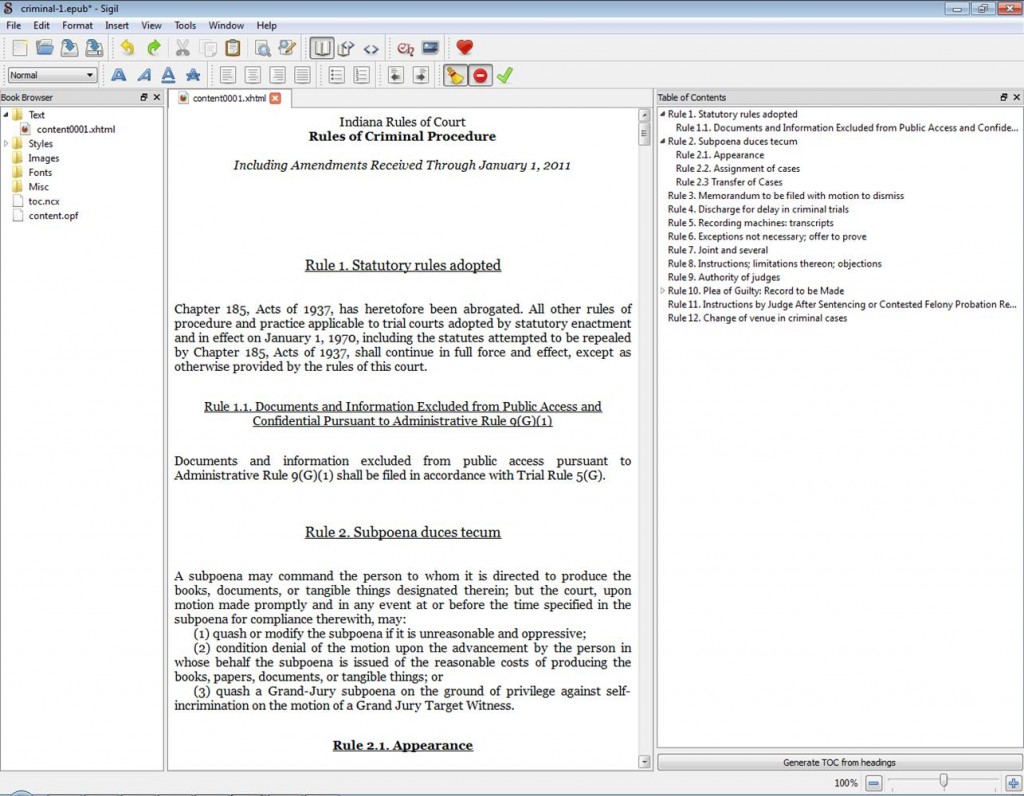Validate epub with green checkmark
This screenshot has width=1024, height=796.
(505, 75)
